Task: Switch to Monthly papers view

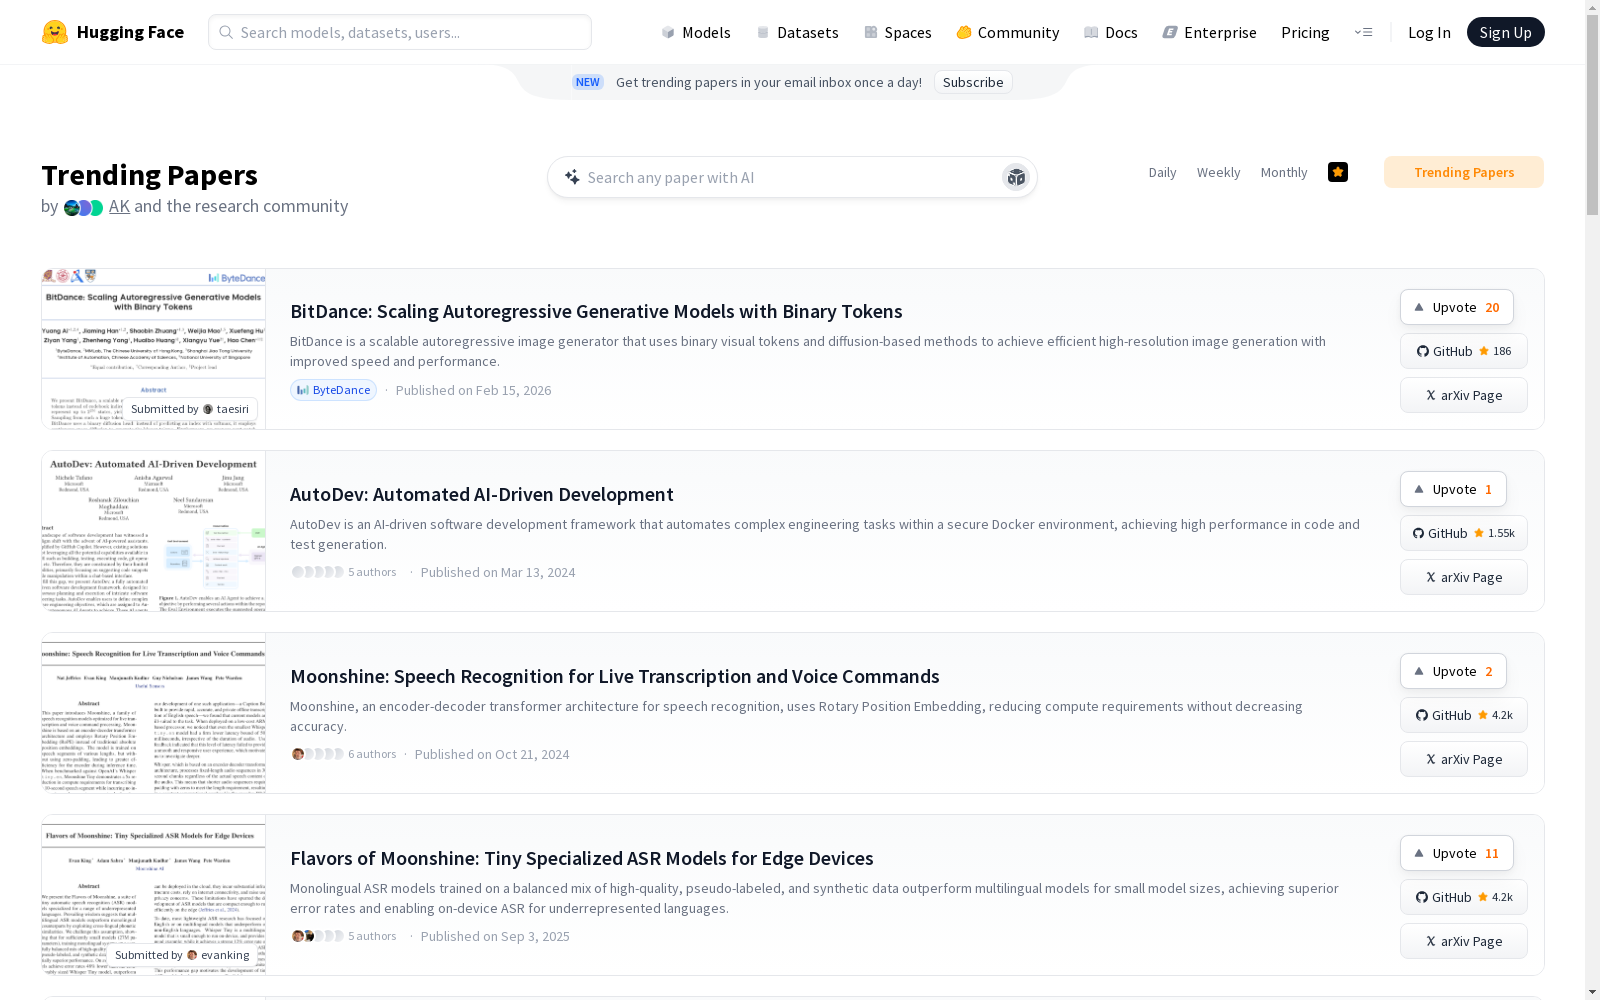Action: [x=1284, y=172]
